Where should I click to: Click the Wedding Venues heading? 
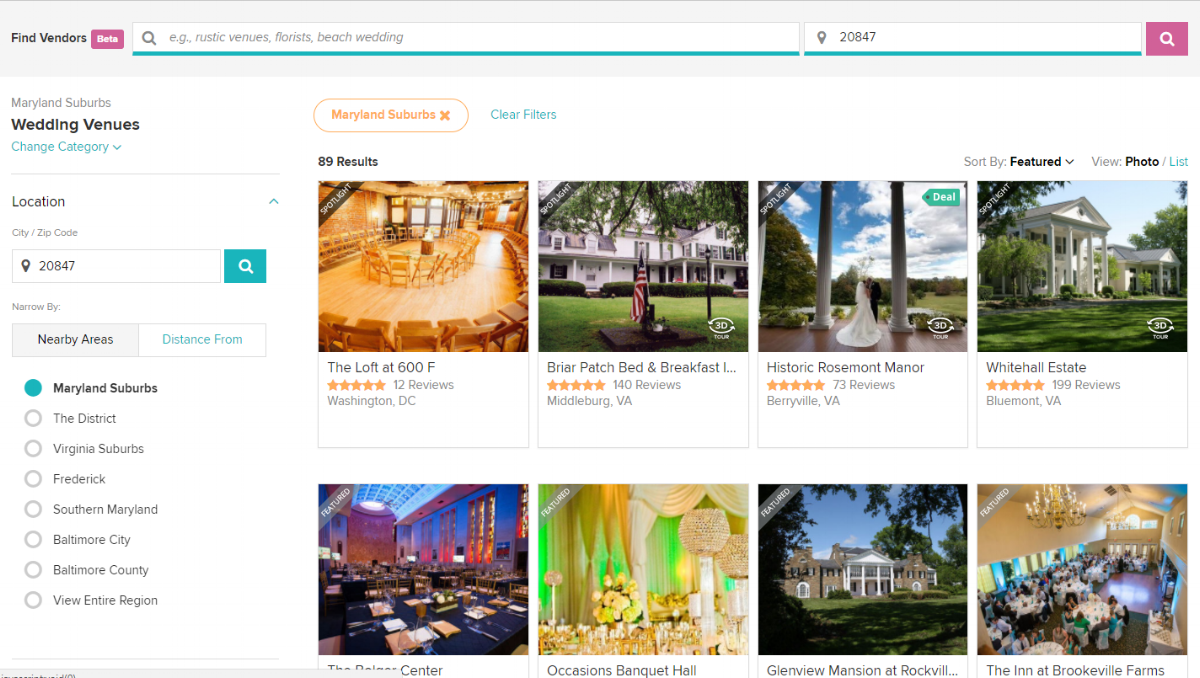tap(75, 125)
